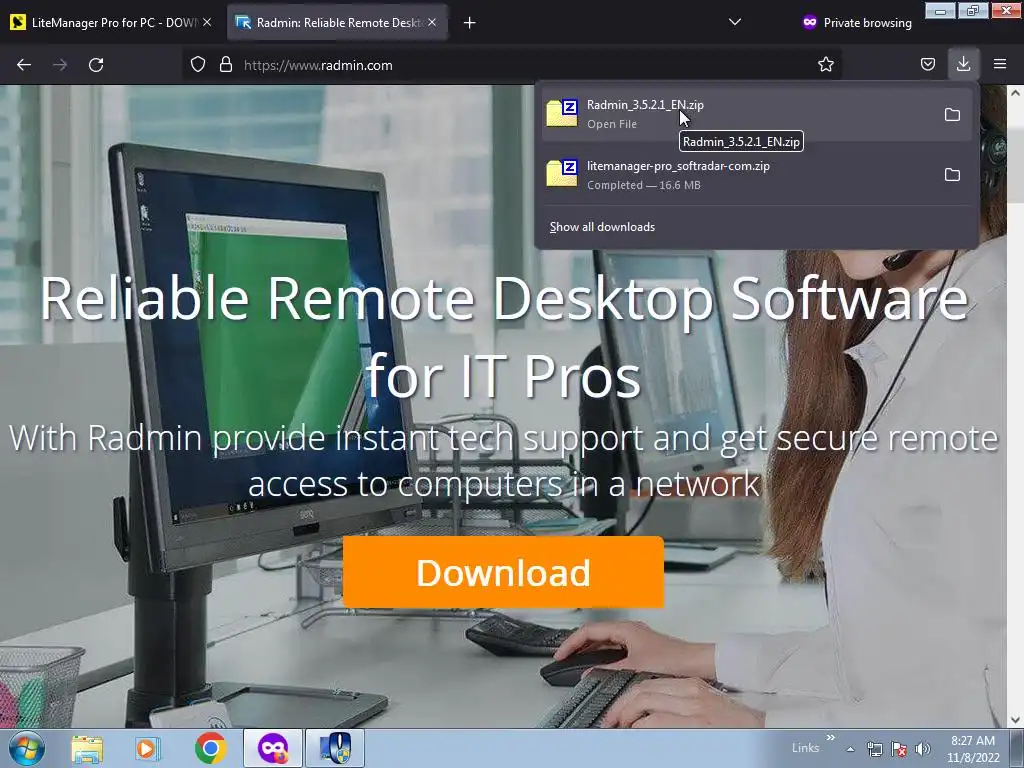The image size is (1024, 768).
Task: Show litemanager-pro zip in its folder
Action: tap(952, 174)
